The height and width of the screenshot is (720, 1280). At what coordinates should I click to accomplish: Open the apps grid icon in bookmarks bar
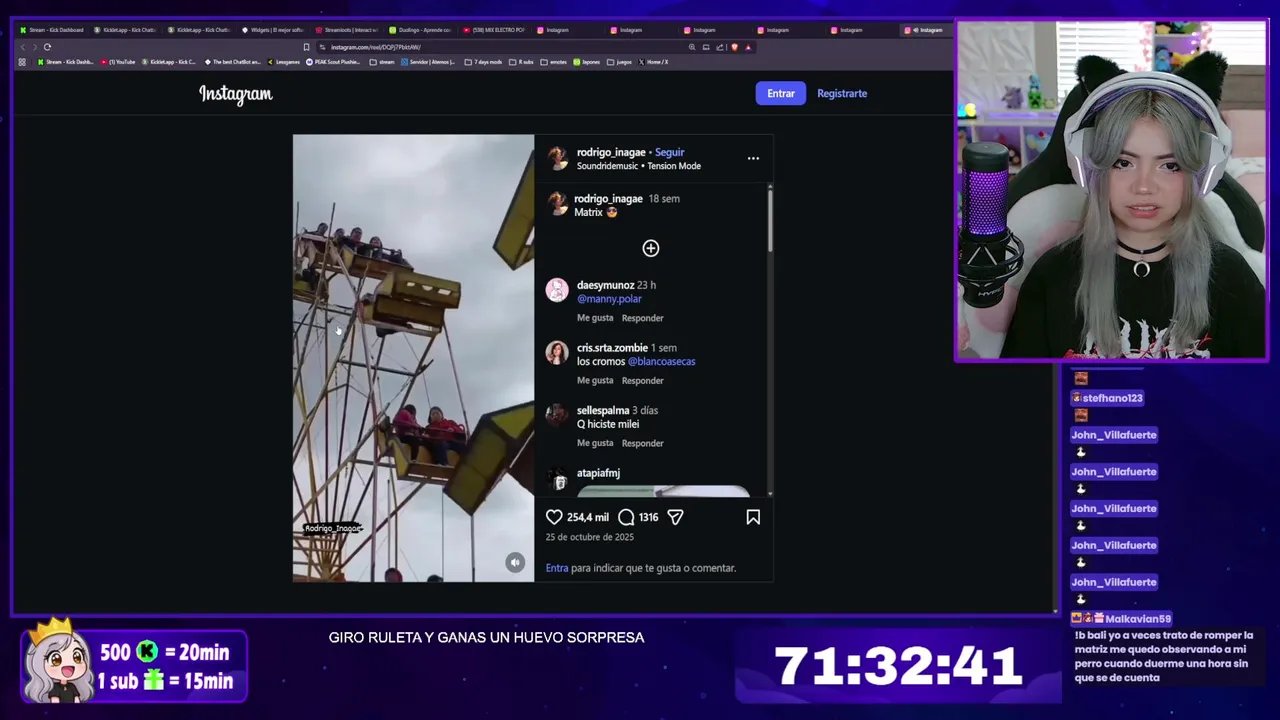click(22, 62)
